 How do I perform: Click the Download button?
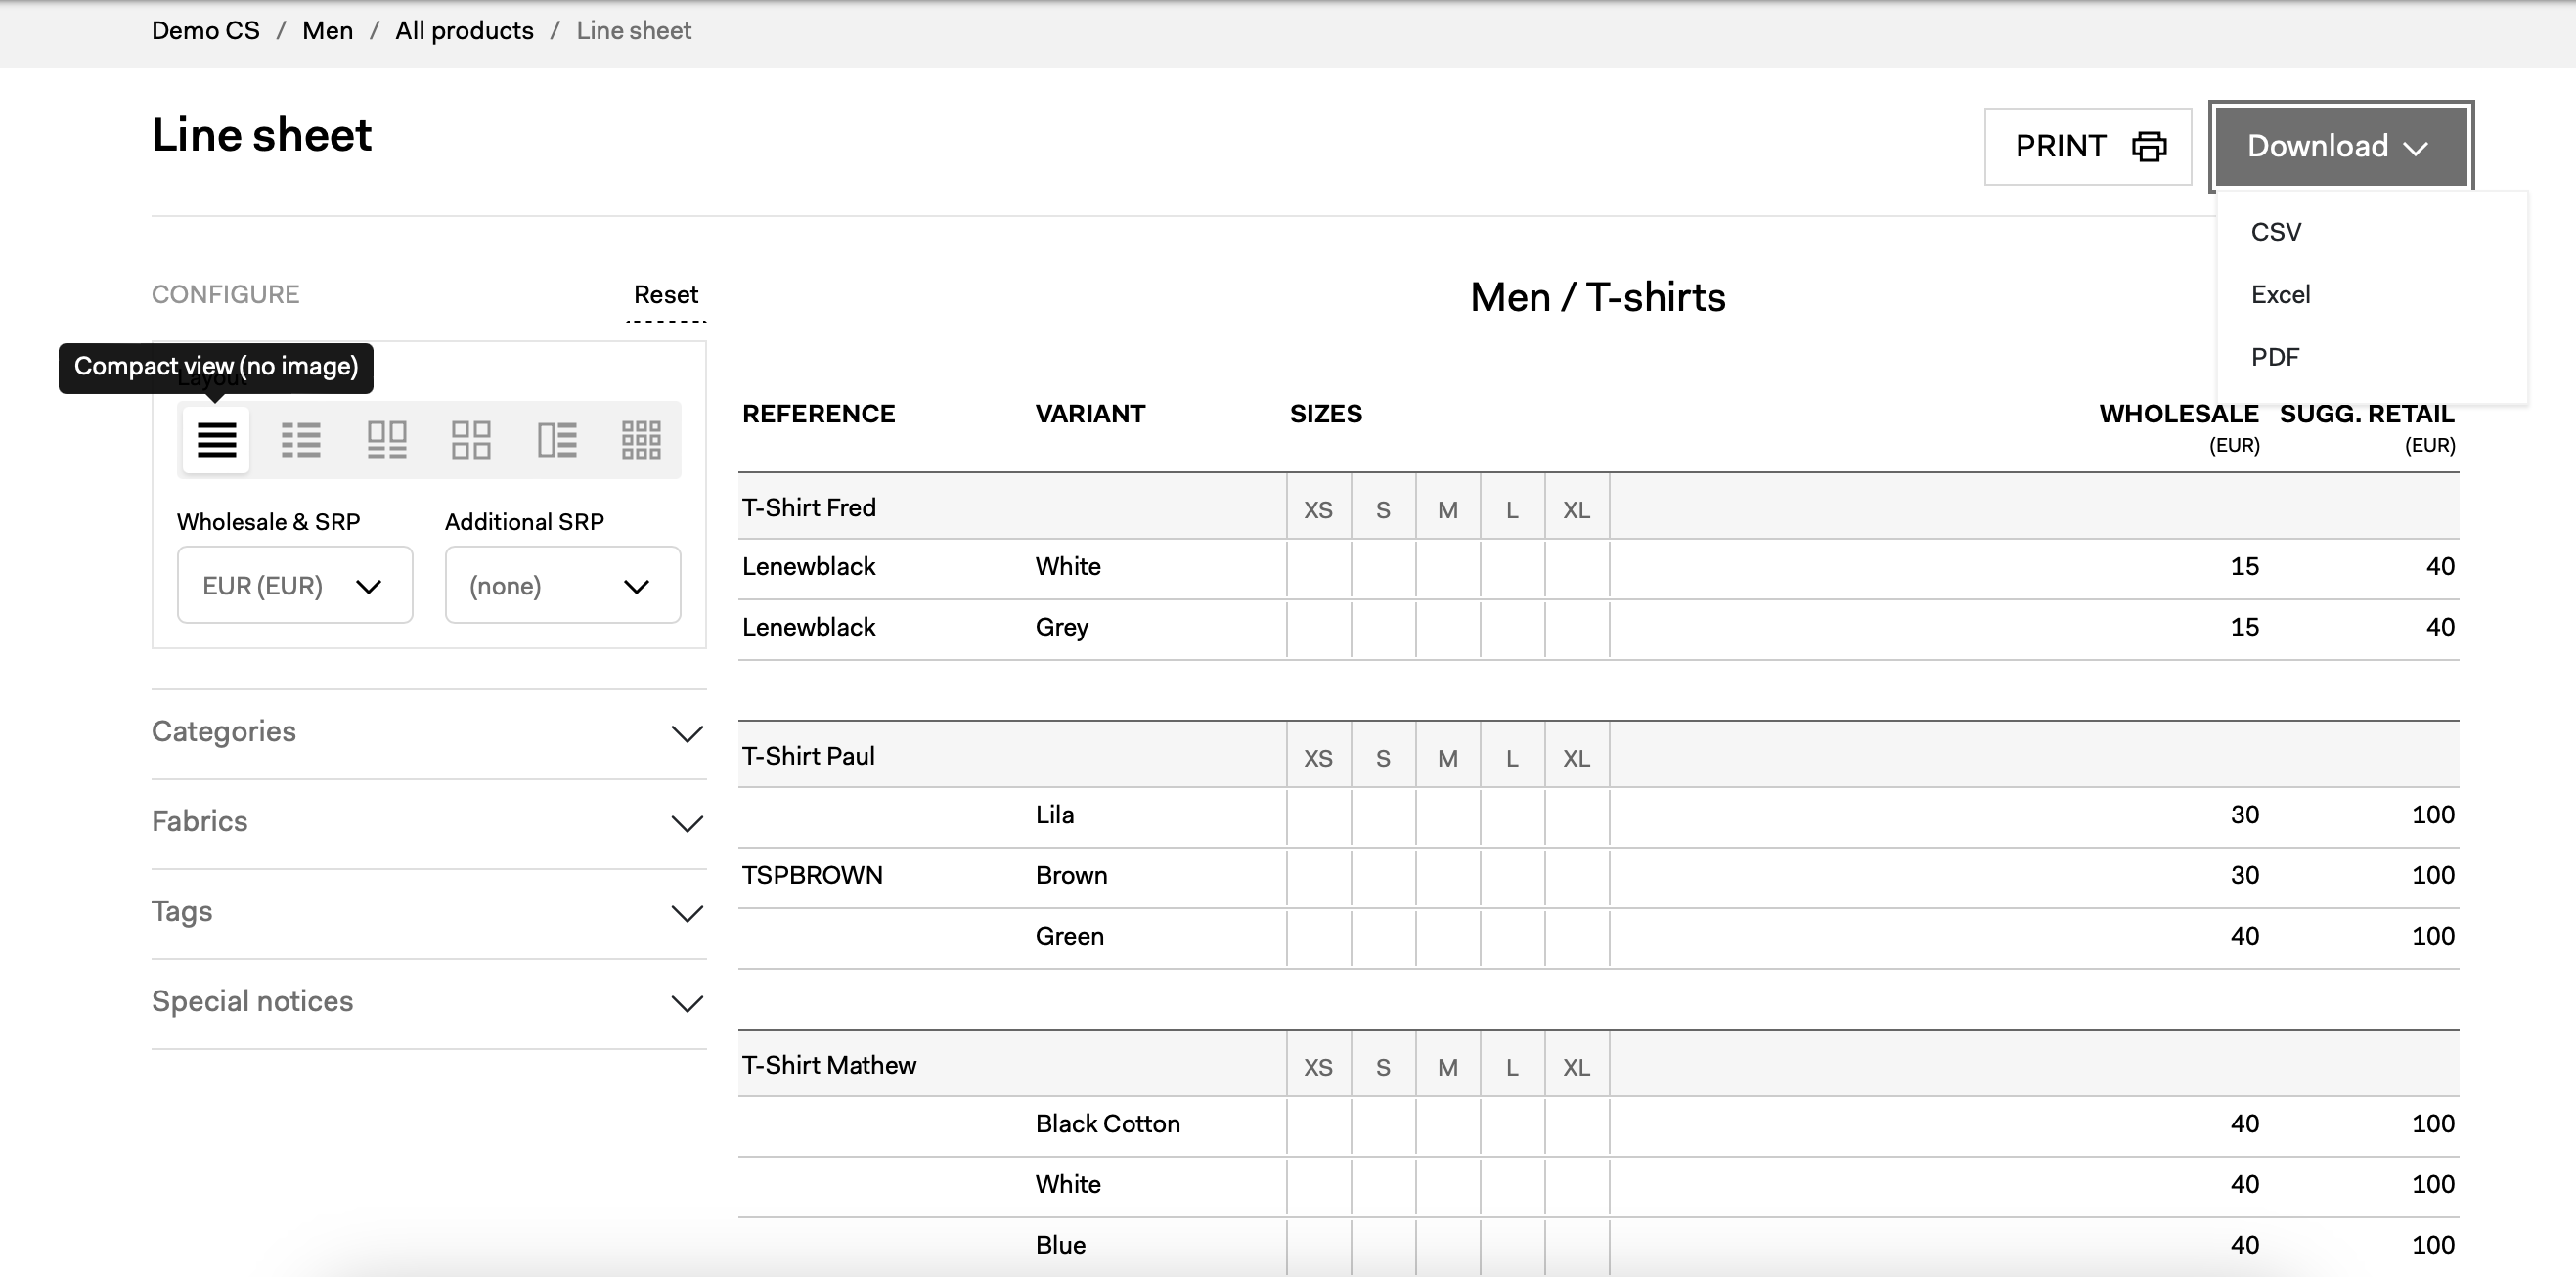tap(2340, 146)
